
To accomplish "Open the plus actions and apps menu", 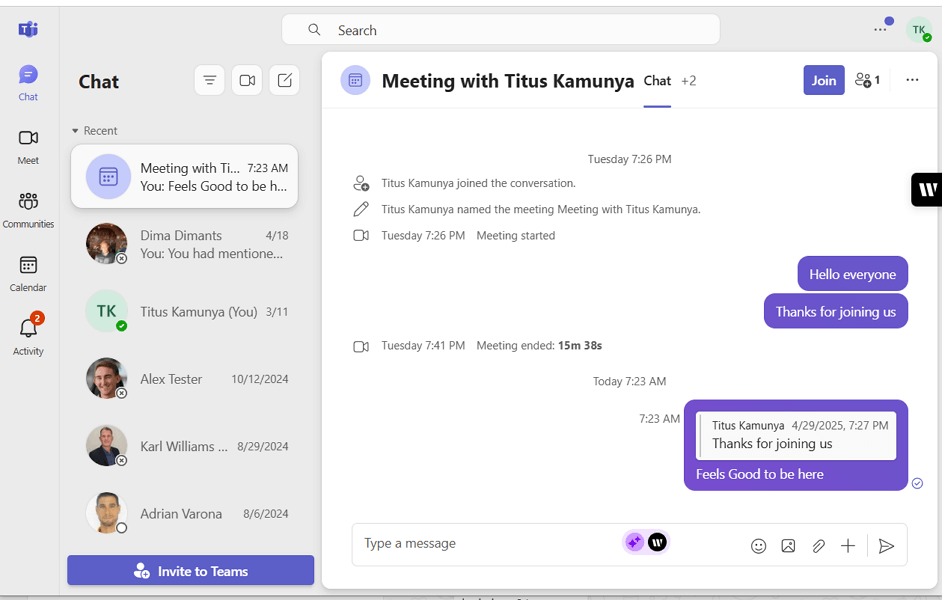I will click(848, 545).
